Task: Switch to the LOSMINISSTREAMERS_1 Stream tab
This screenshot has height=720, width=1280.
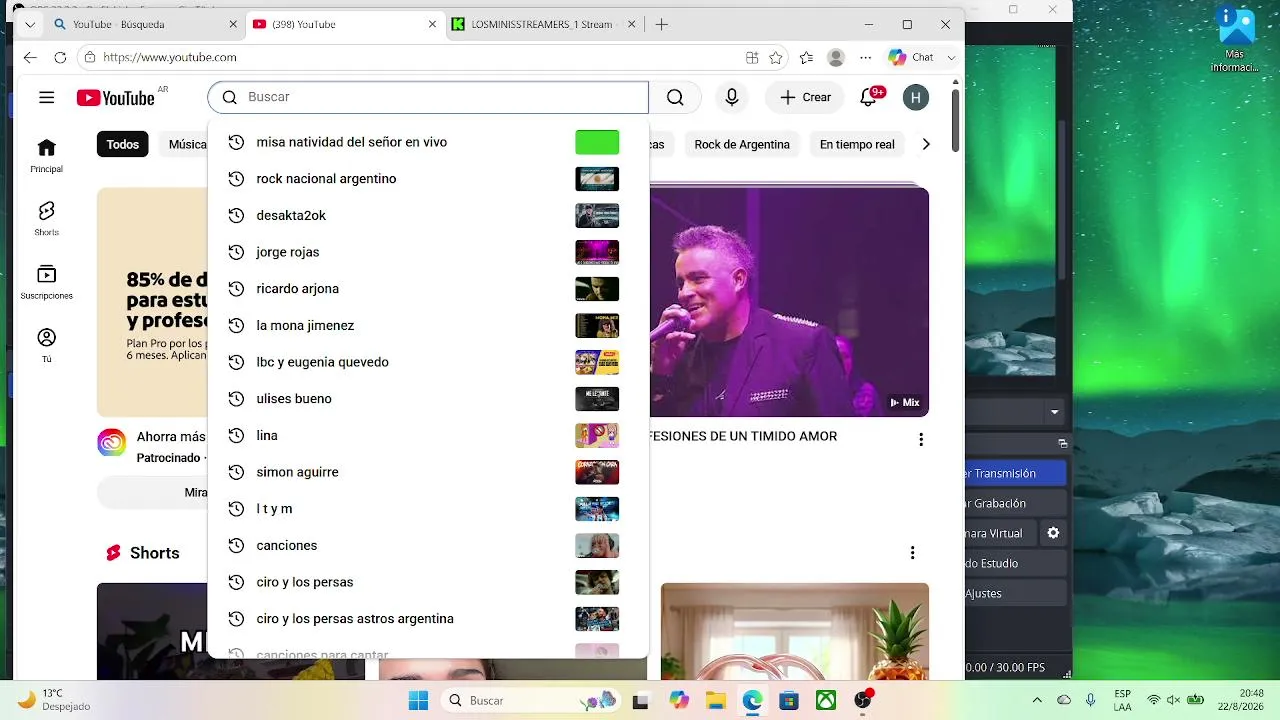Action: click(x=542, y=24)
